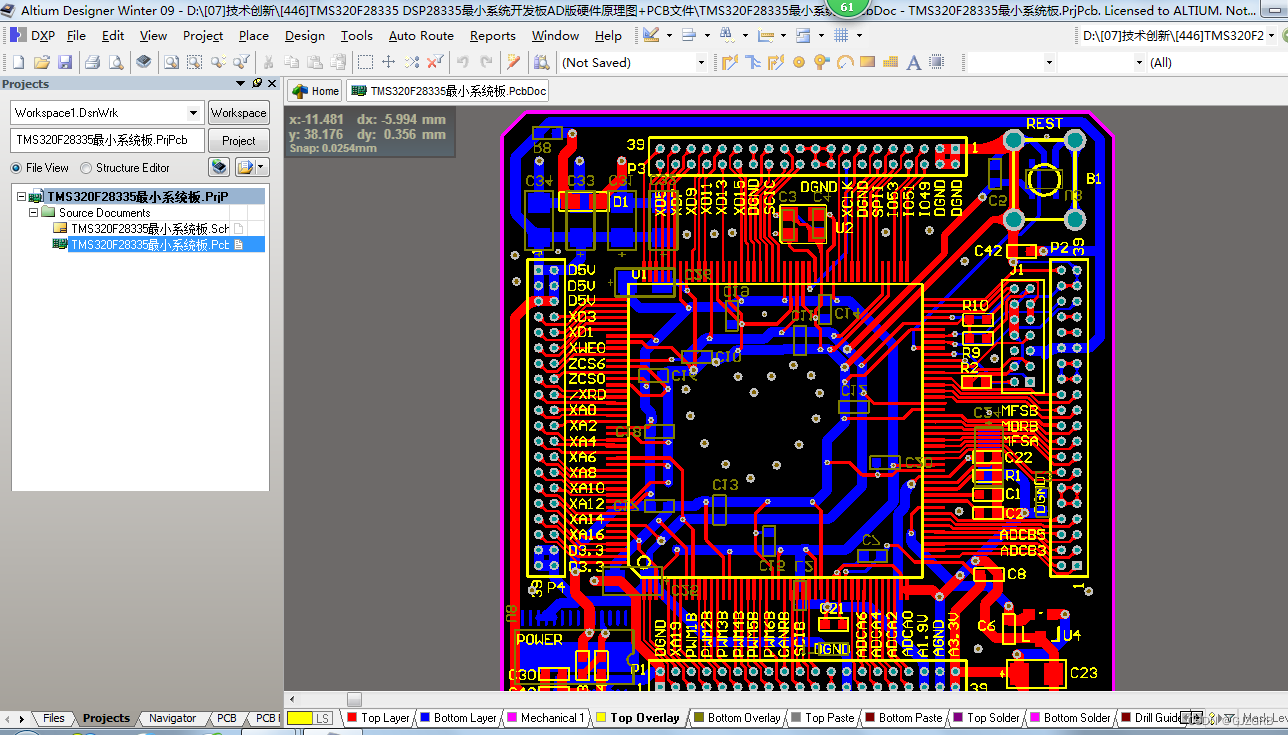This screenshot has width=1288, height=735.
Task: Select the Mechanical 1 layer tab
Action: click(544, 718)
